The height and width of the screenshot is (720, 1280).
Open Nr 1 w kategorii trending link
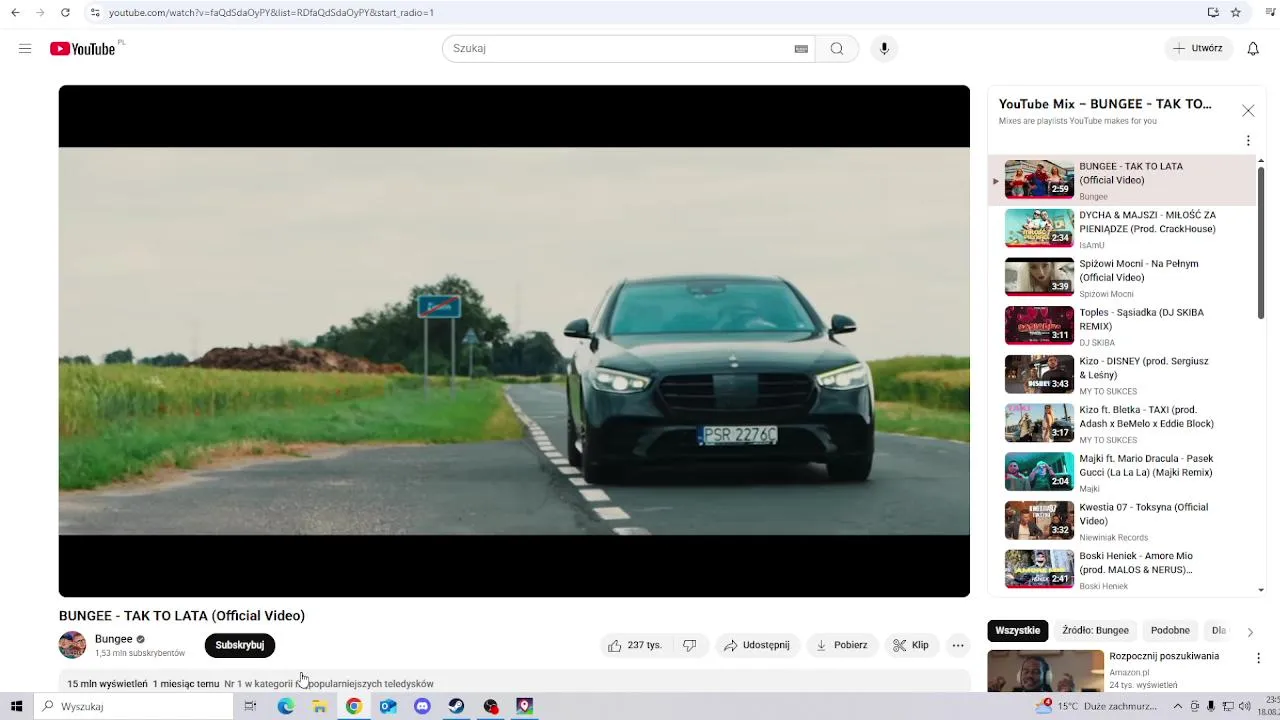click(329, 684)
